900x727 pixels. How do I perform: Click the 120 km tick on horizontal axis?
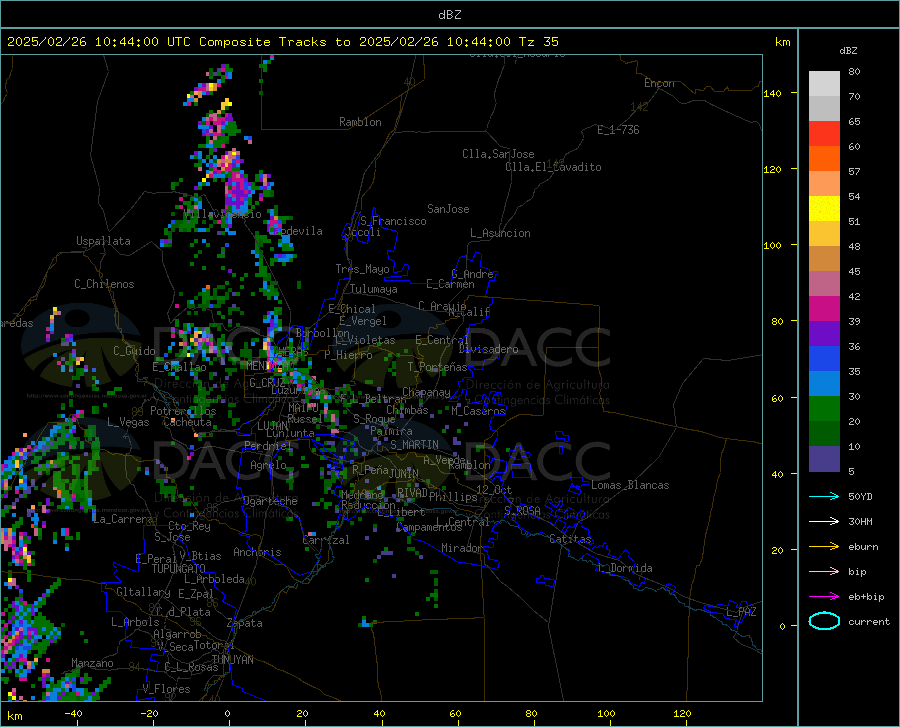coord(682,714)
